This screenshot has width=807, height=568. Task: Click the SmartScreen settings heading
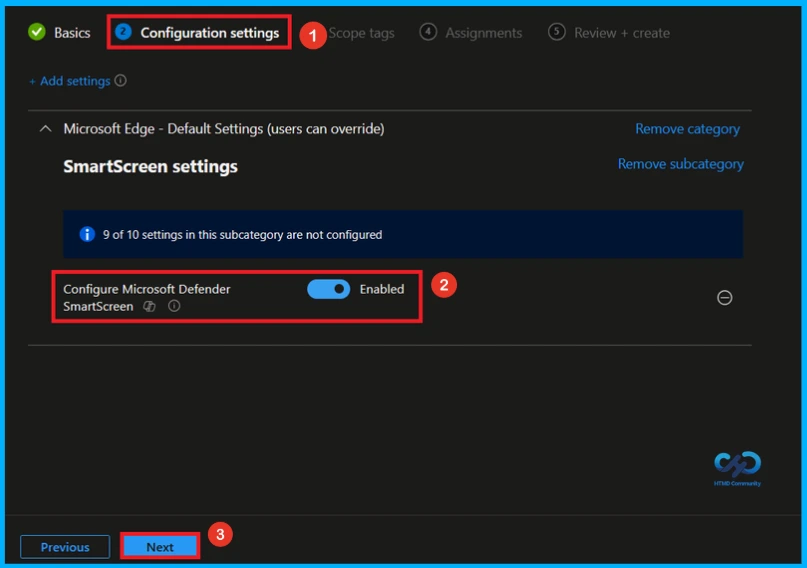click(x=150, y=166)
